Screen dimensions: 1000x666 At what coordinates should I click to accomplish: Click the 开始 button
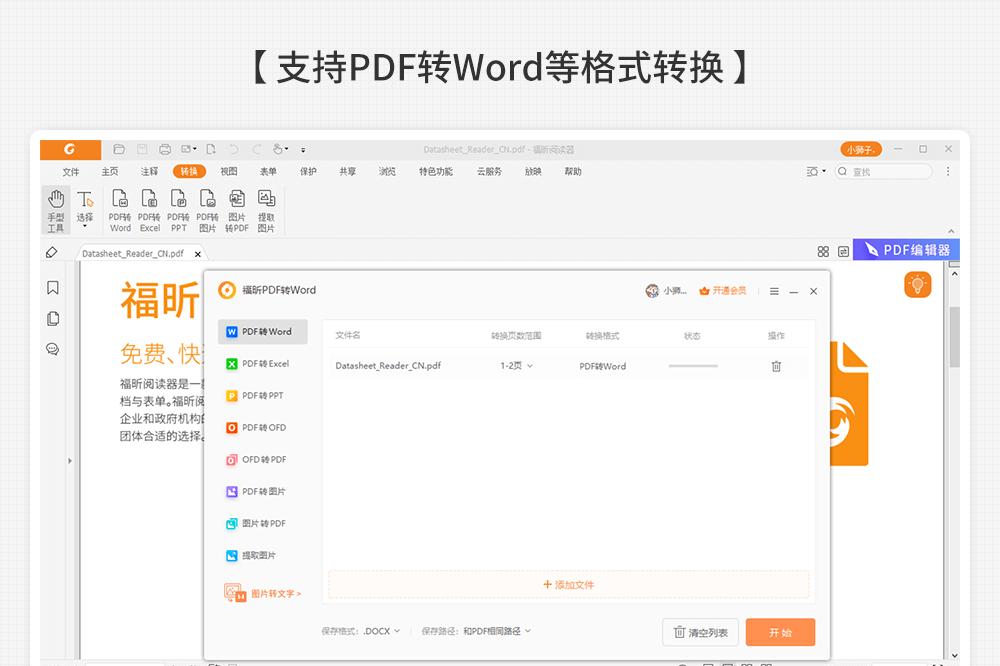tap(780, 632)
